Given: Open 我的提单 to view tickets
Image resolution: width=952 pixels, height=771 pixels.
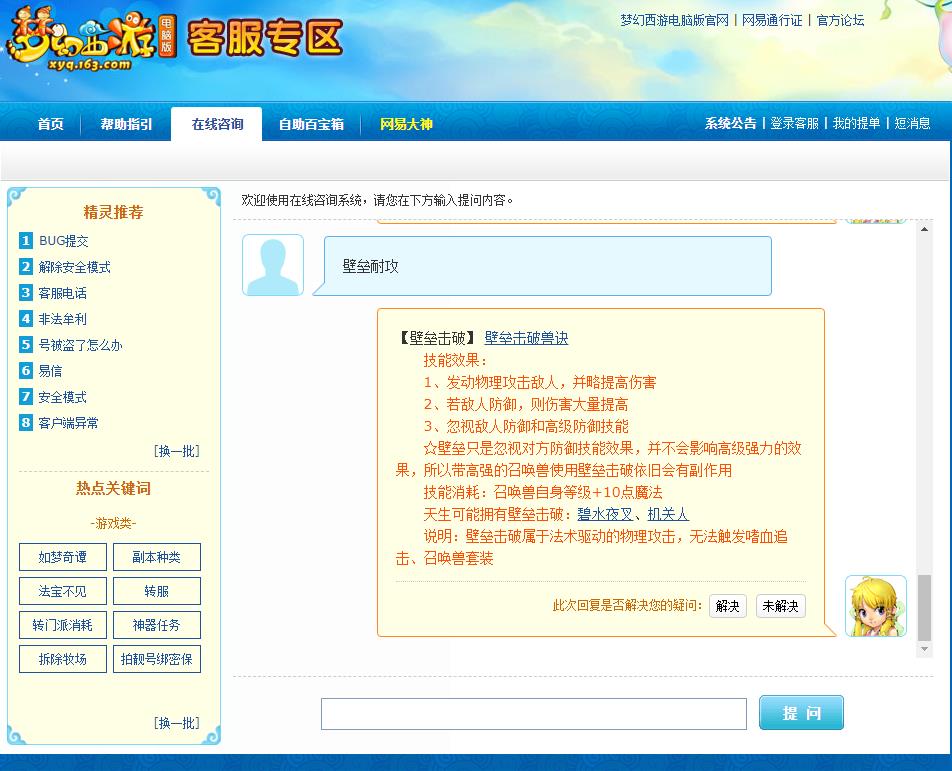Looking at the screenshot, I should click(x=857, y=123).
